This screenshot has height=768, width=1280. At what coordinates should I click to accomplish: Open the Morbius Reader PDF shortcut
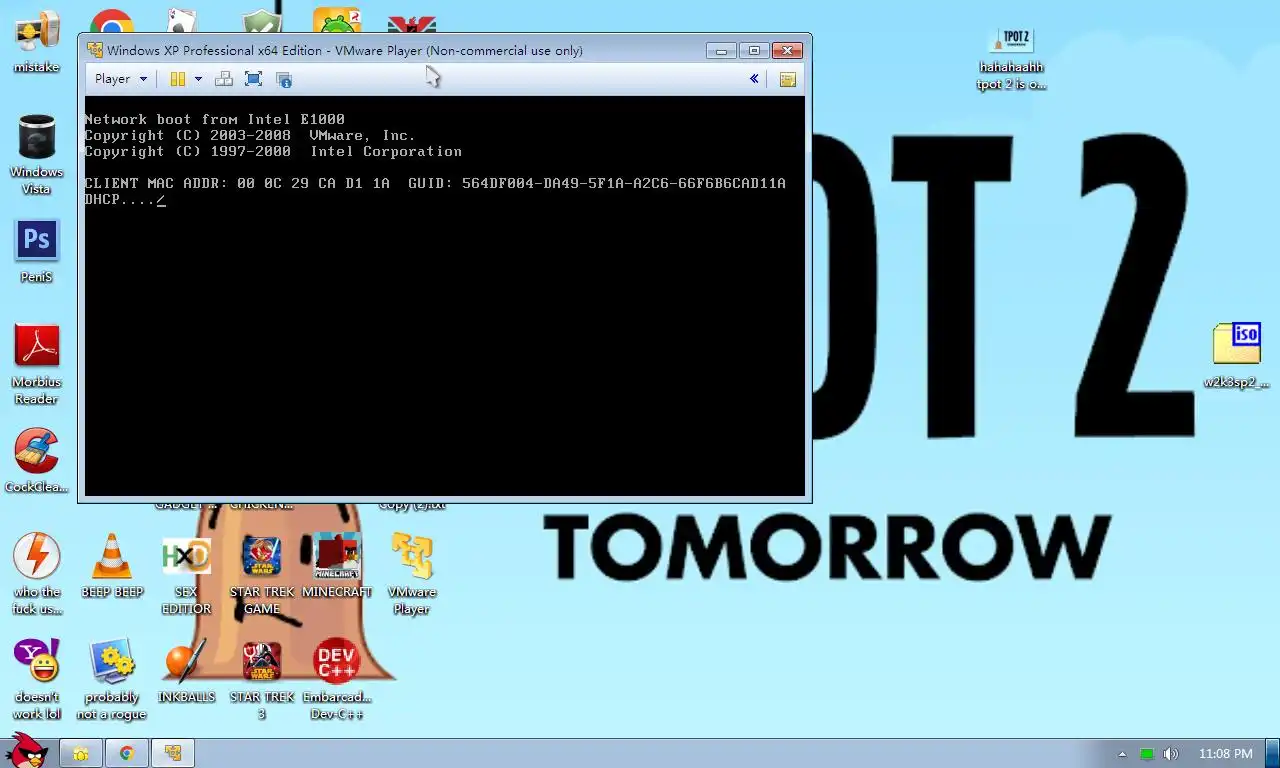click(37, 364)
